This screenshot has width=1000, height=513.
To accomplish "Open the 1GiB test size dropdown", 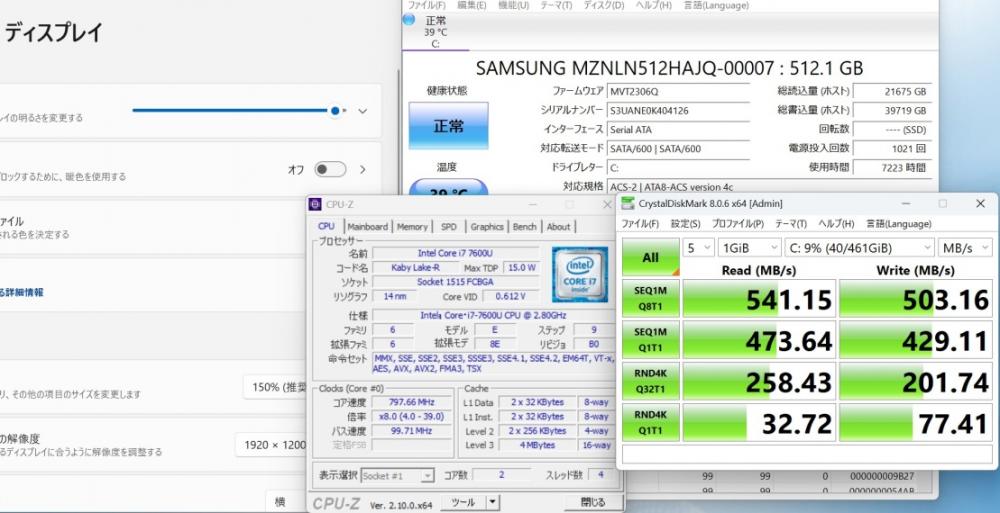I will [750, 248].
